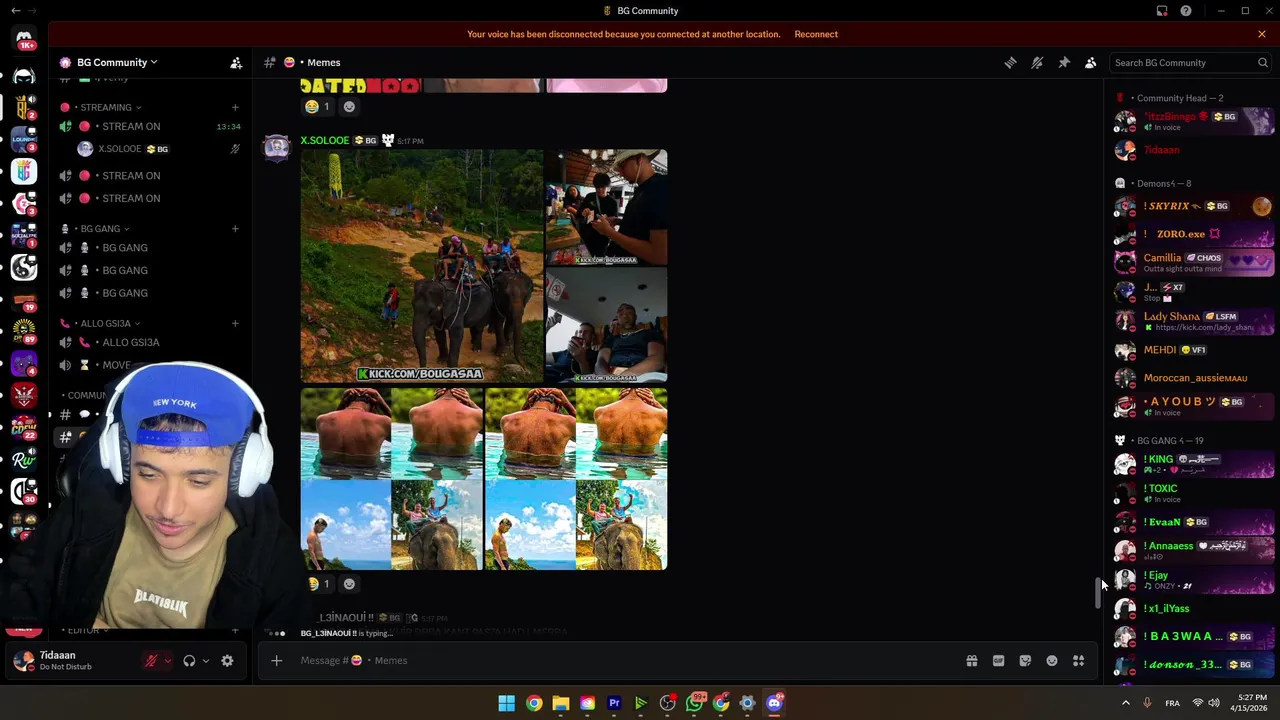Toggle the reaction under the pool collage
Image resolution: width=1280 pixels, height=720 pixels.
319,583
